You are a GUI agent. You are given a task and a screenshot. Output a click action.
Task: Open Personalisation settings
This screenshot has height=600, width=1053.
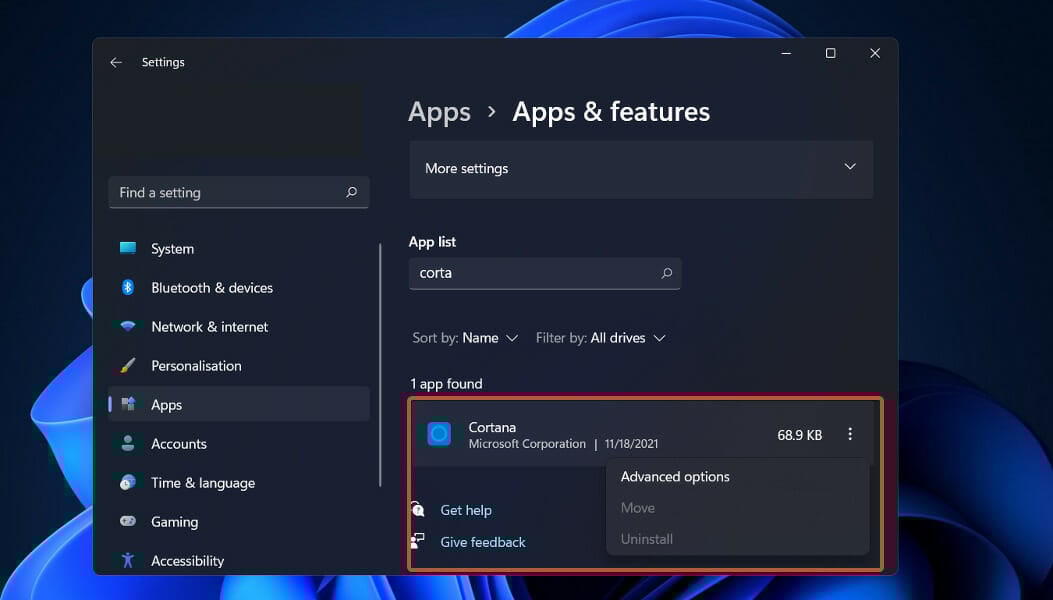[239, 366]
